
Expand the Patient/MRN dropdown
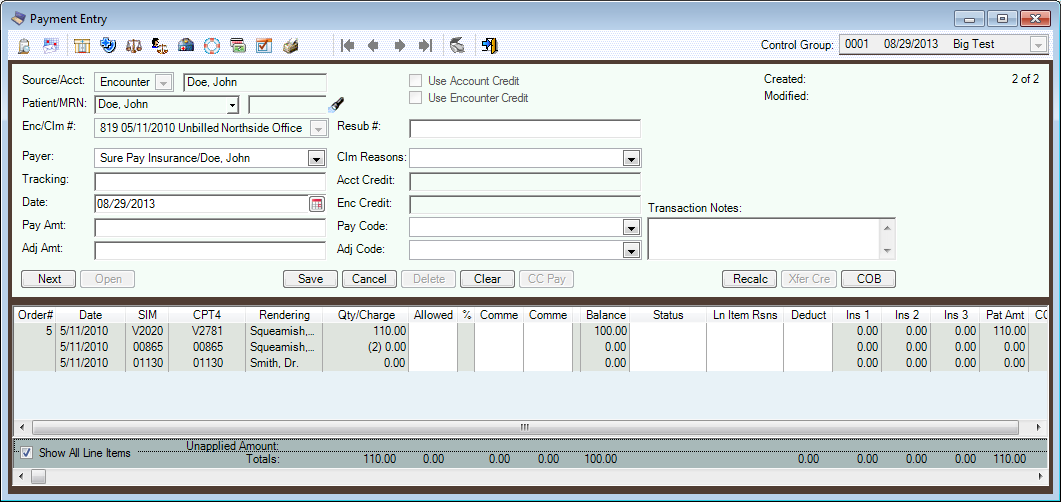click(x=233, y=105)
